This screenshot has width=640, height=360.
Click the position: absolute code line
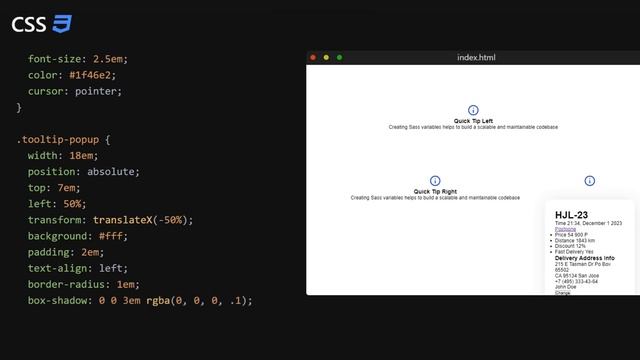[84, 171]
